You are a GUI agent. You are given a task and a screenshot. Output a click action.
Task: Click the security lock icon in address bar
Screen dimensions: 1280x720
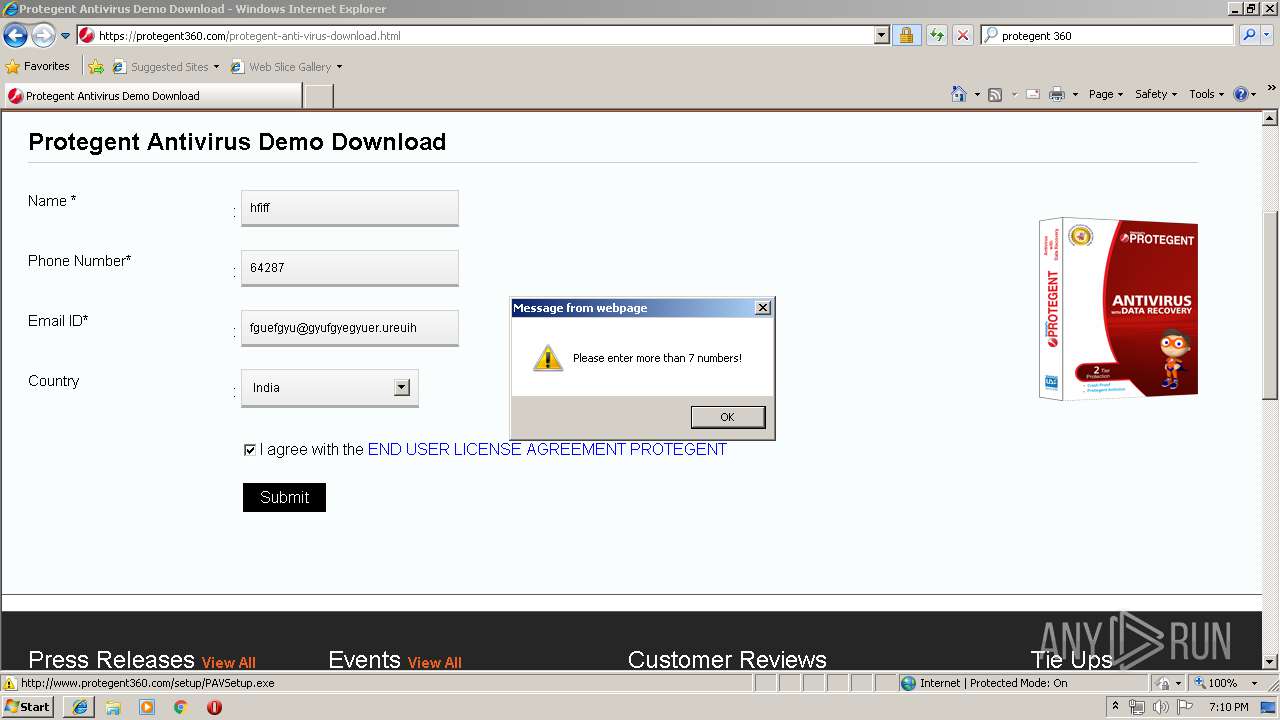click(x=906, y=35)
